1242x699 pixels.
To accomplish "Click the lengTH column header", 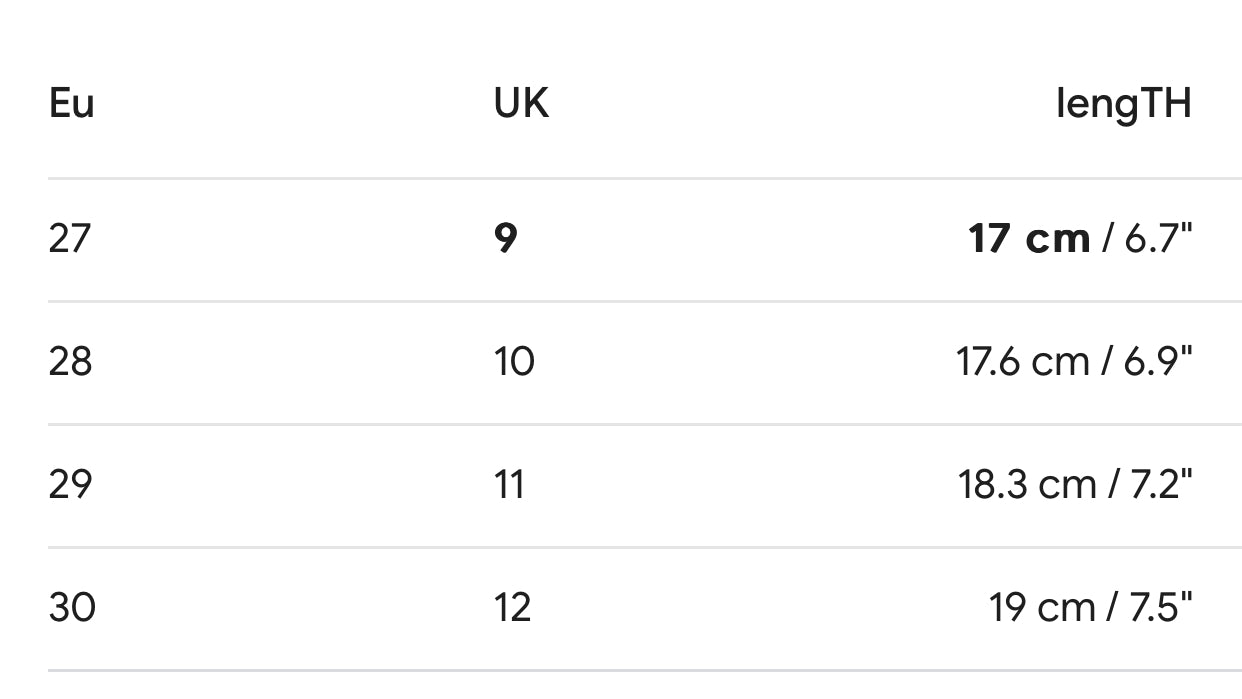I will coord(1123,103).
